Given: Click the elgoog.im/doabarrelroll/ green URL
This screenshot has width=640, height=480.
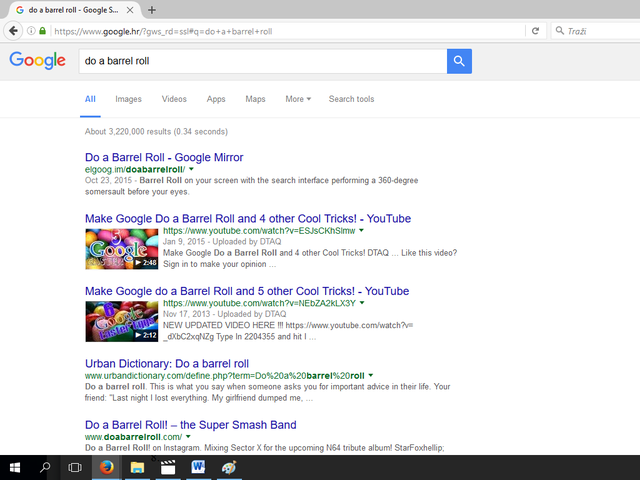Looking at the screenshot, I should click(x=135, y=169).
